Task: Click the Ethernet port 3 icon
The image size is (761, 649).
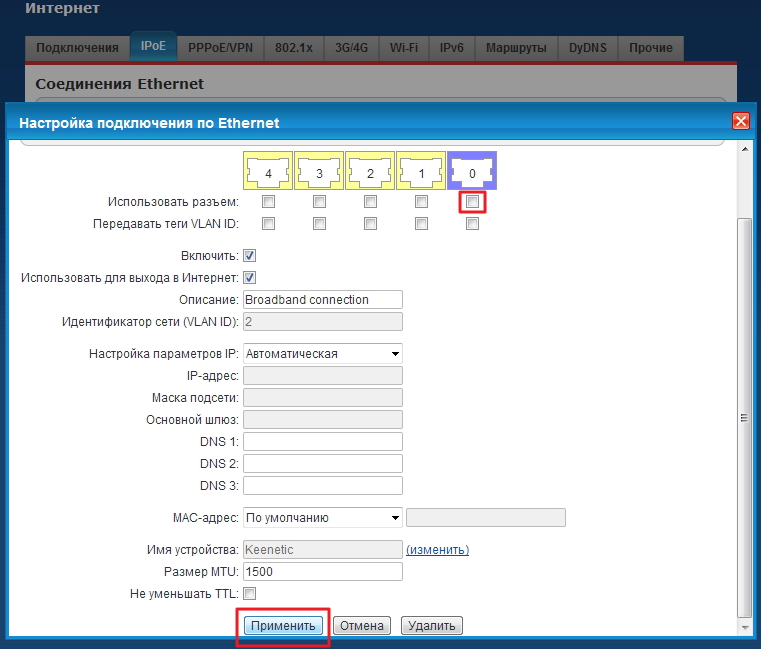Action: point(319,171)
